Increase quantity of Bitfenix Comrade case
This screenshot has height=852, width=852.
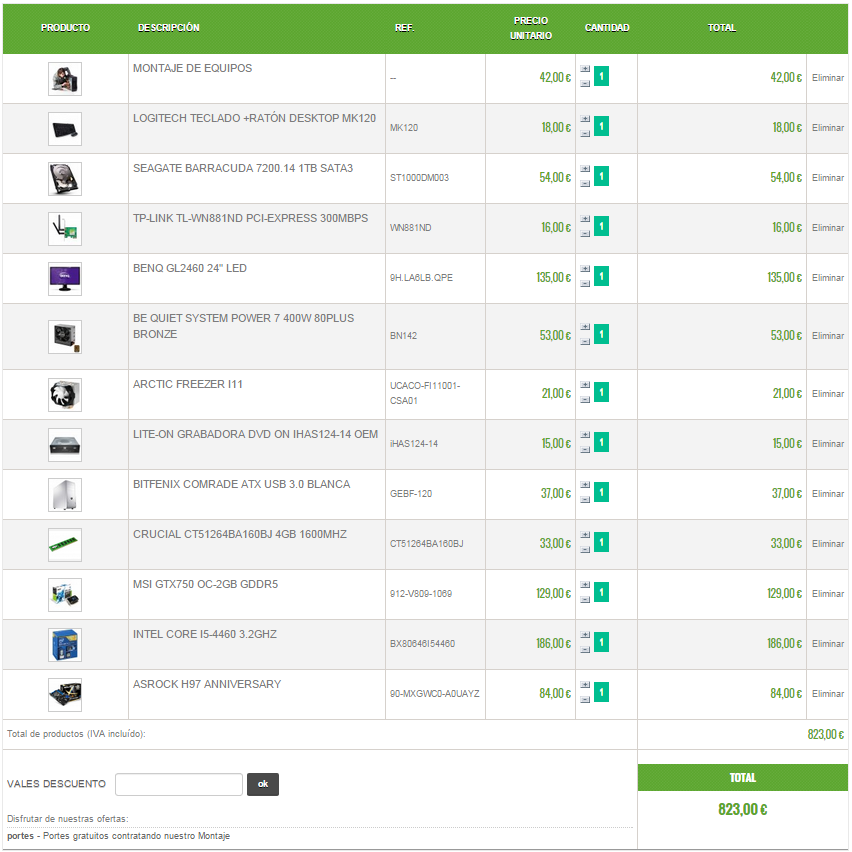pos(585,485)
